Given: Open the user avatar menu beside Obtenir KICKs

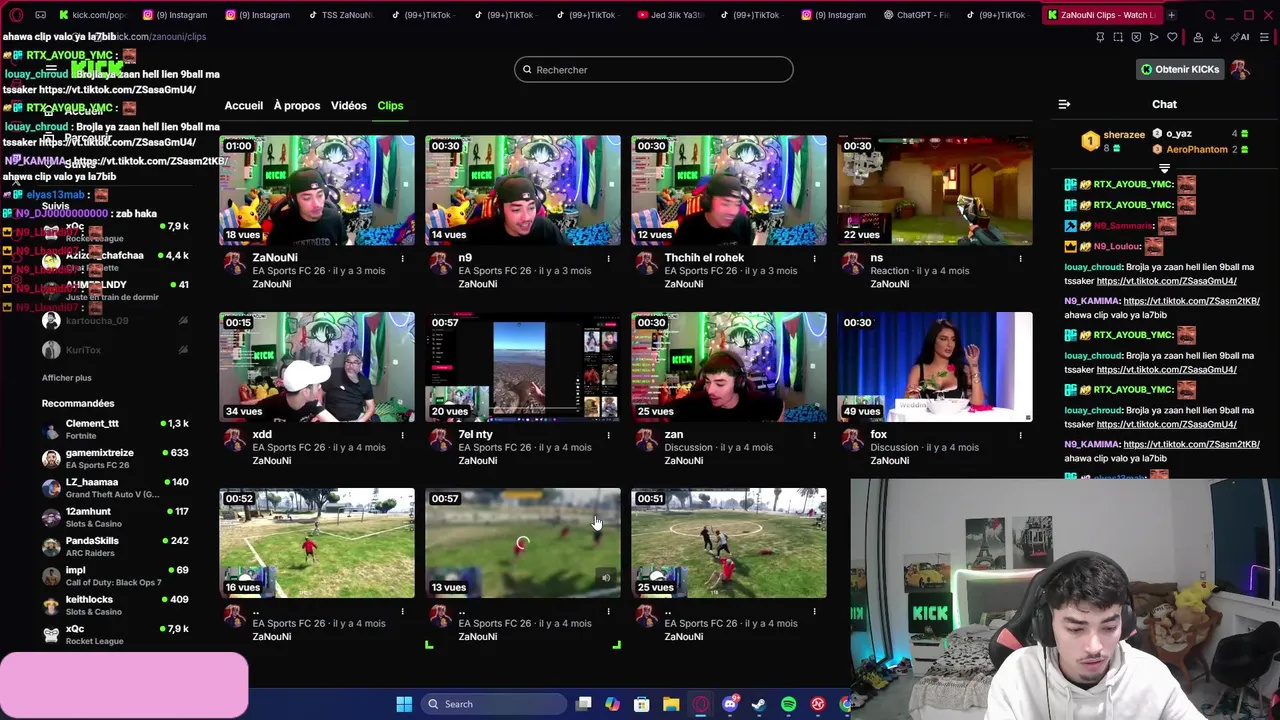Looking at the screenshot, I should click(1240, 69).
